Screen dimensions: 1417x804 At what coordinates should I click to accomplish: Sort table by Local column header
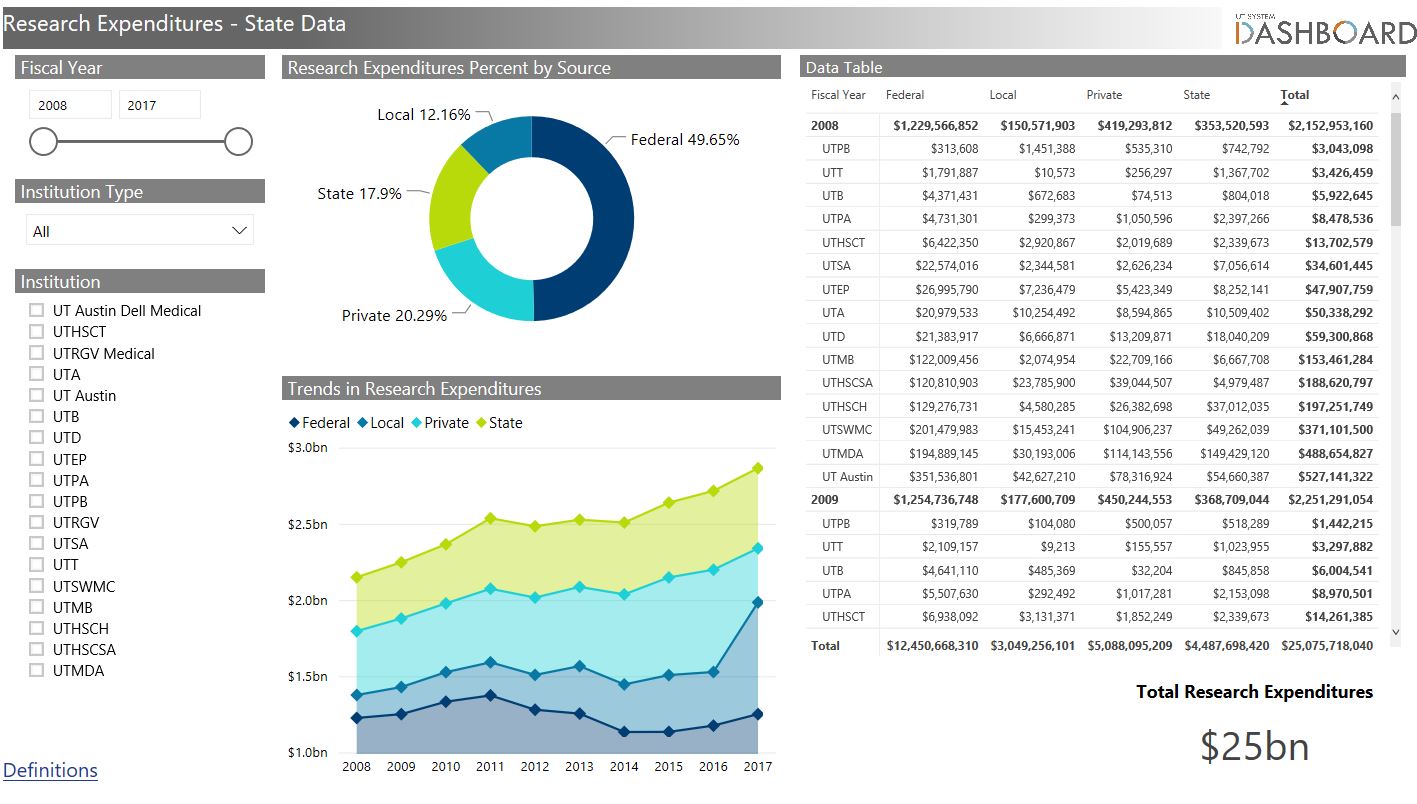(1002, 95)
